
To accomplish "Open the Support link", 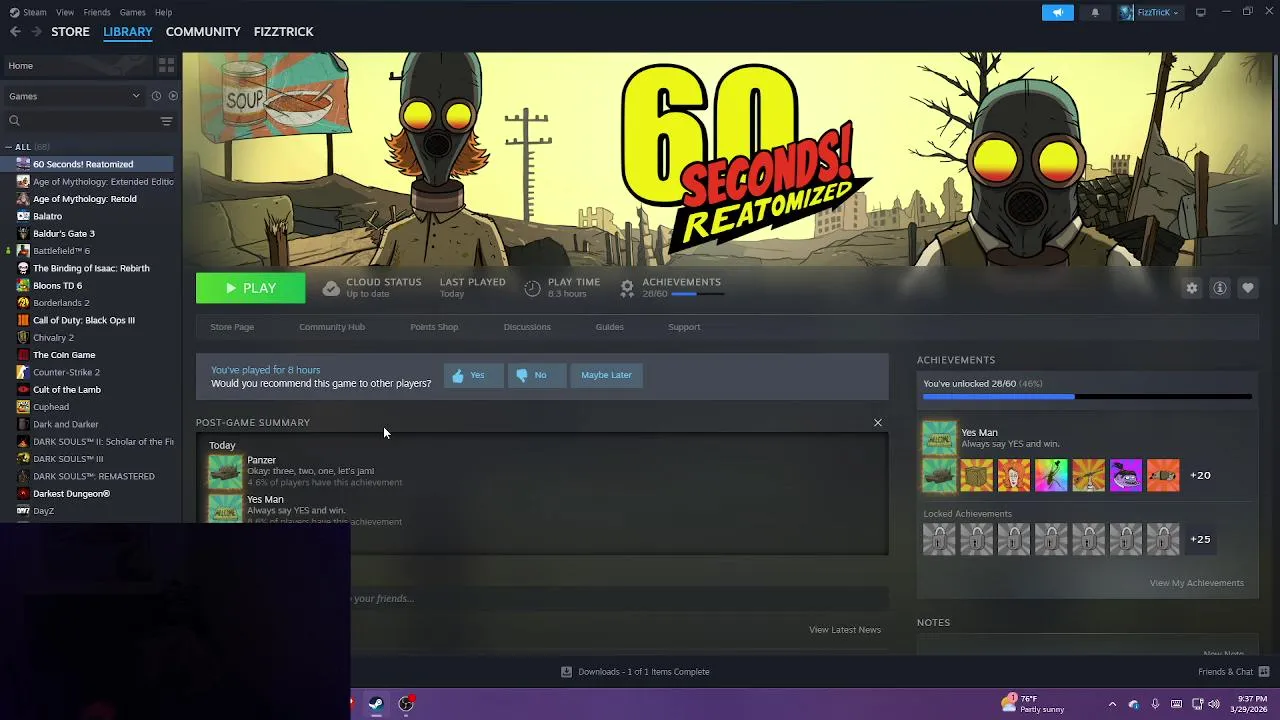I will 684,327.
